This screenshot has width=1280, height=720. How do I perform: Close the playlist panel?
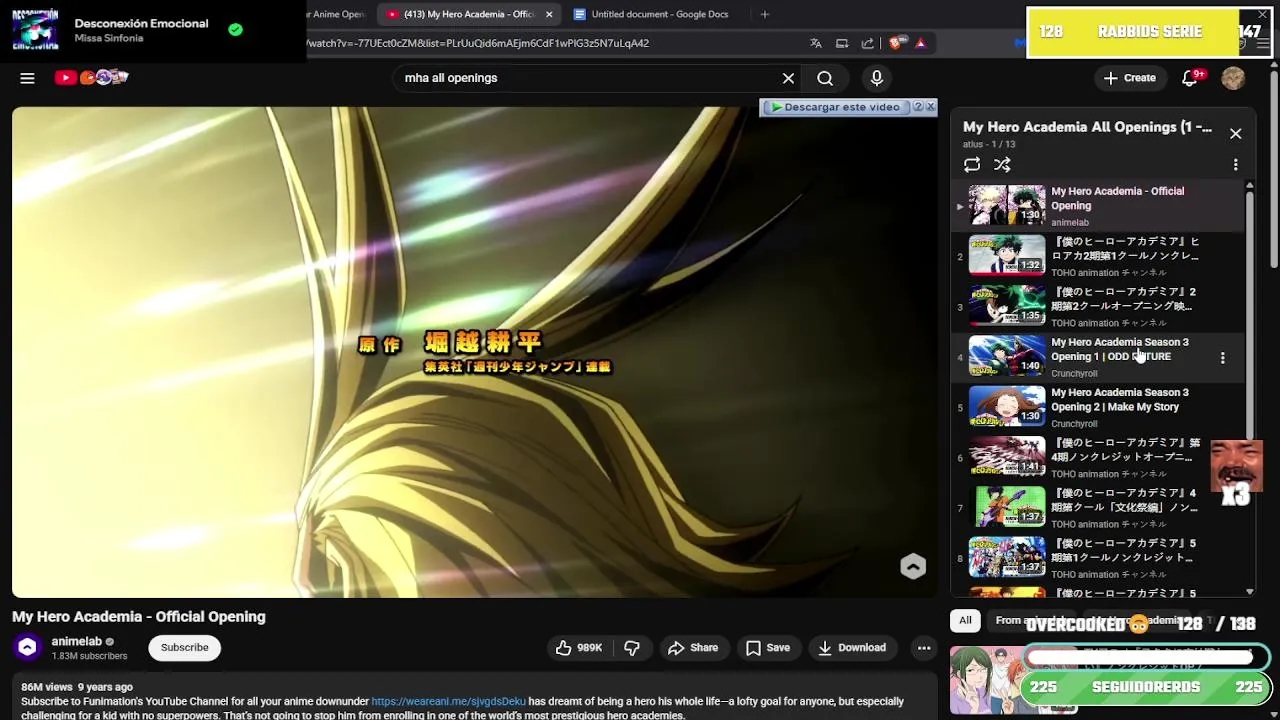click(1235, 134)
